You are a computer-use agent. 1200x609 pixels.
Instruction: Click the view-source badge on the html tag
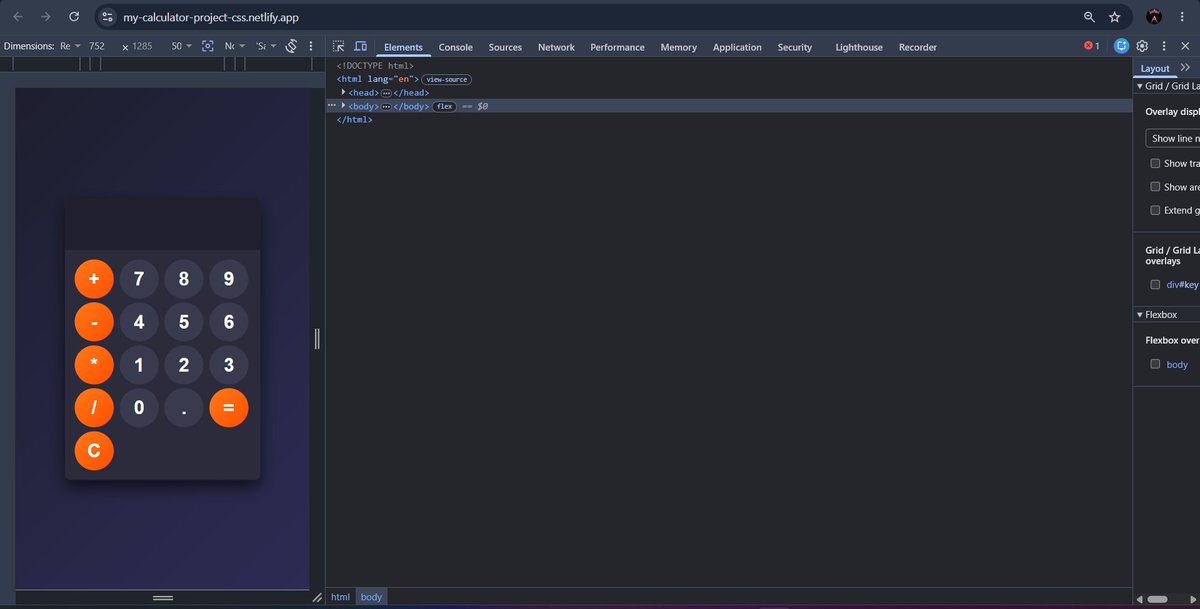446,79
